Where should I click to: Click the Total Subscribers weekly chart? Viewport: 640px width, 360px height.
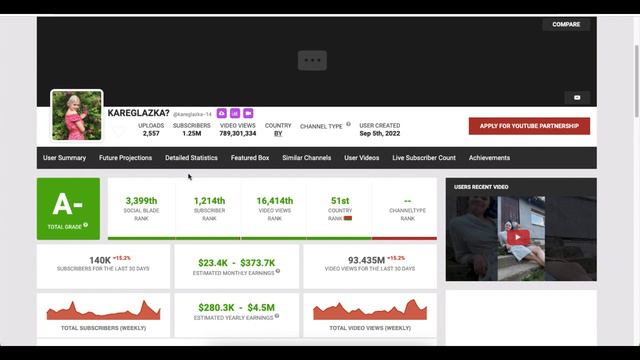coord(103,310)
